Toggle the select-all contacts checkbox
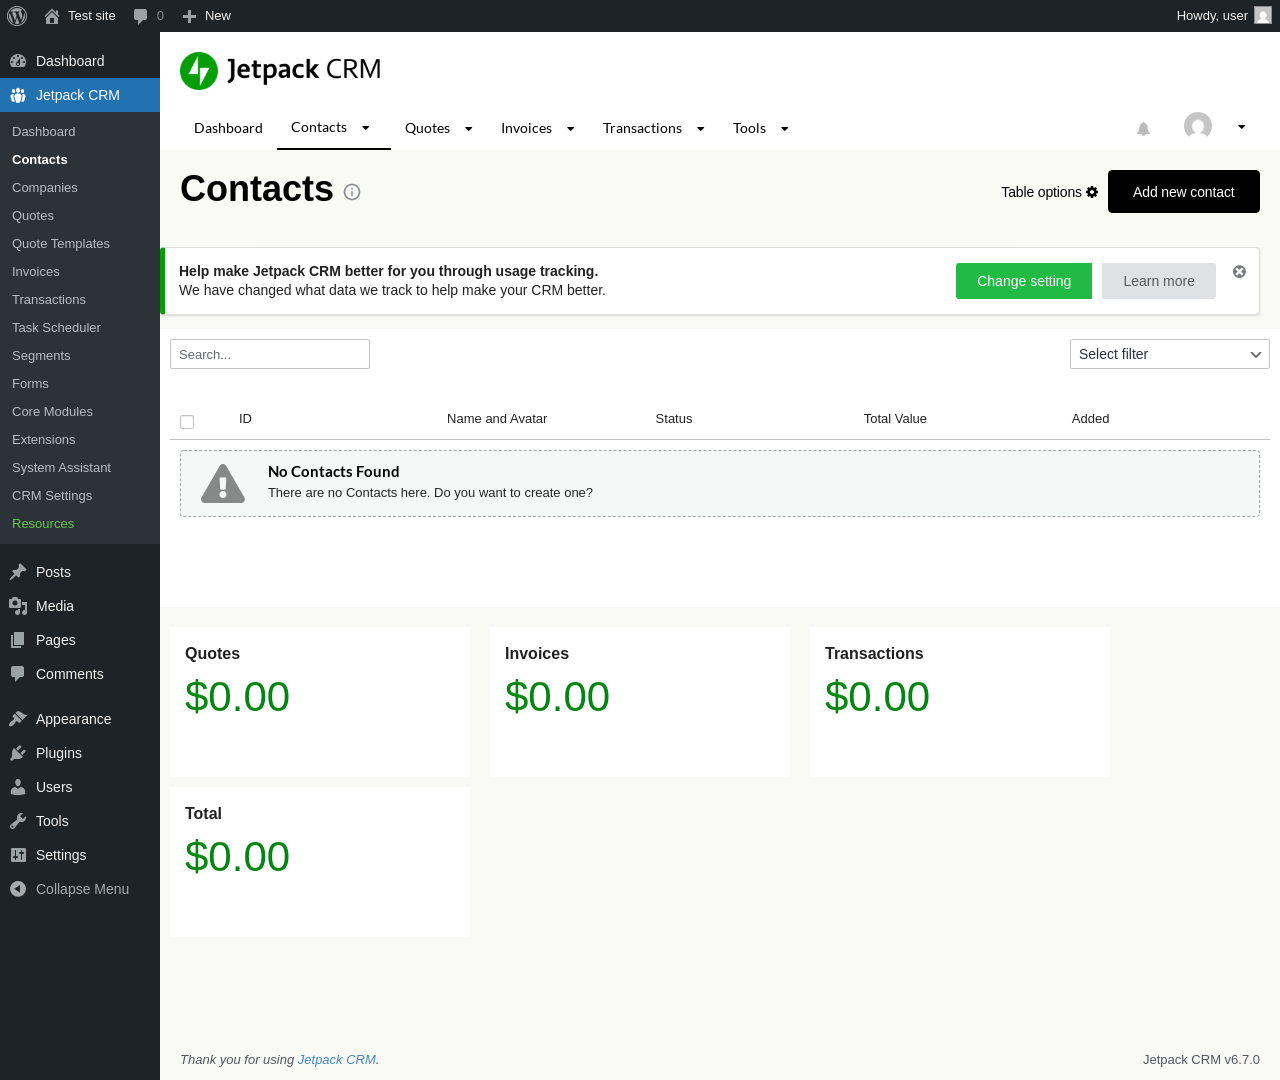This screenshot has width=1280, height=1080. point(187,422)
